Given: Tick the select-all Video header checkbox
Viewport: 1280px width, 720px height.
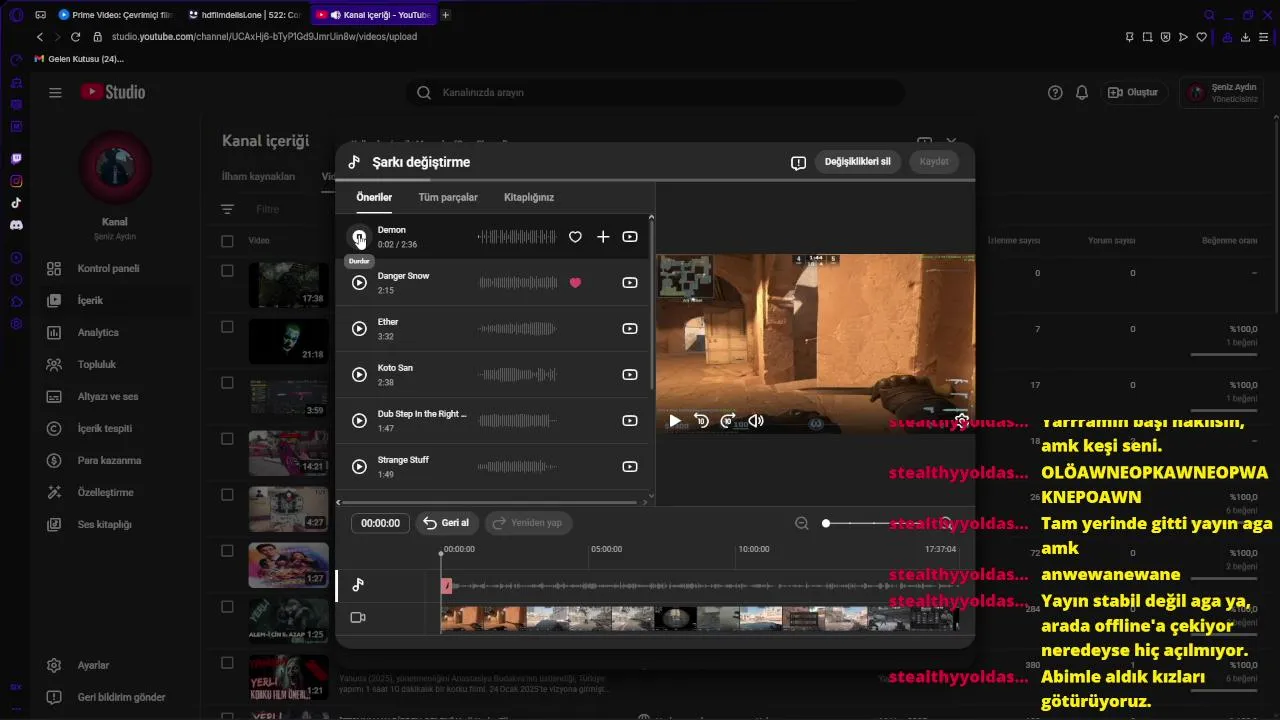Looking at the screenshot, I should click(227, 241).
